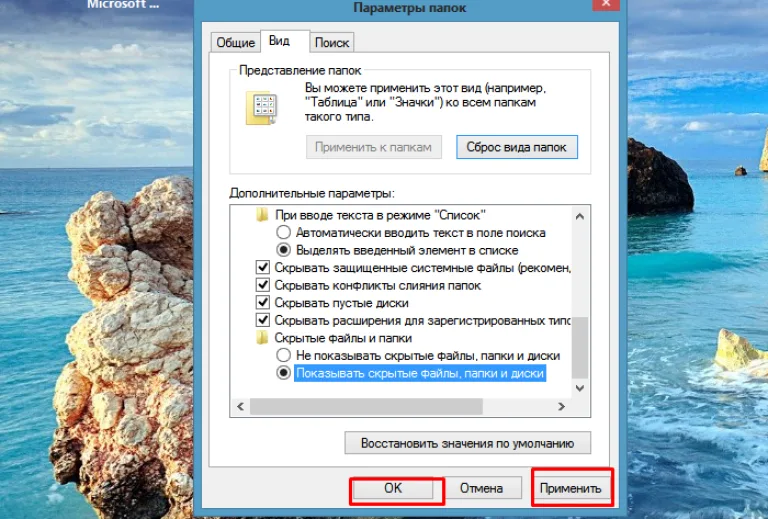This screenshot has height=519, width=768.
Task: Click Сброс вида папок button
Action: pyautogui.click(x=517, y=147)
